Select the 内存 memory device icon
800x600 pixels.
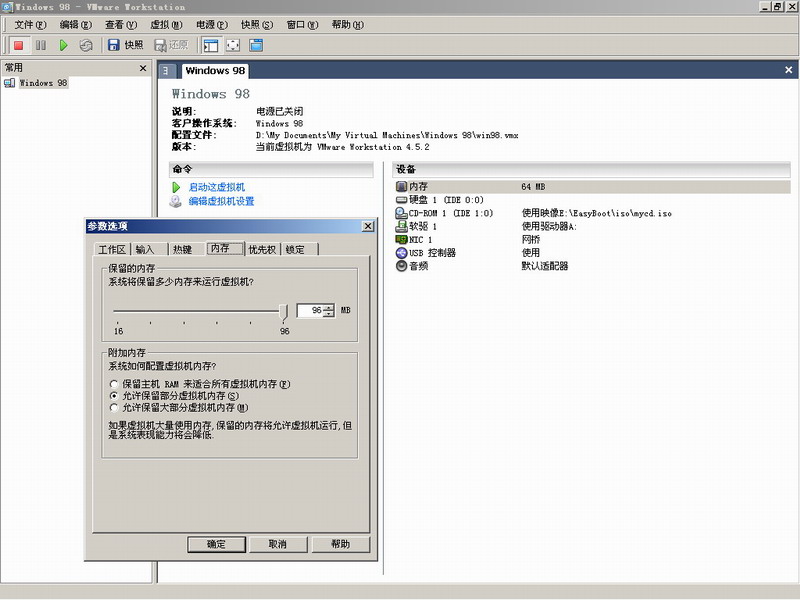click(x=402, y=187)
